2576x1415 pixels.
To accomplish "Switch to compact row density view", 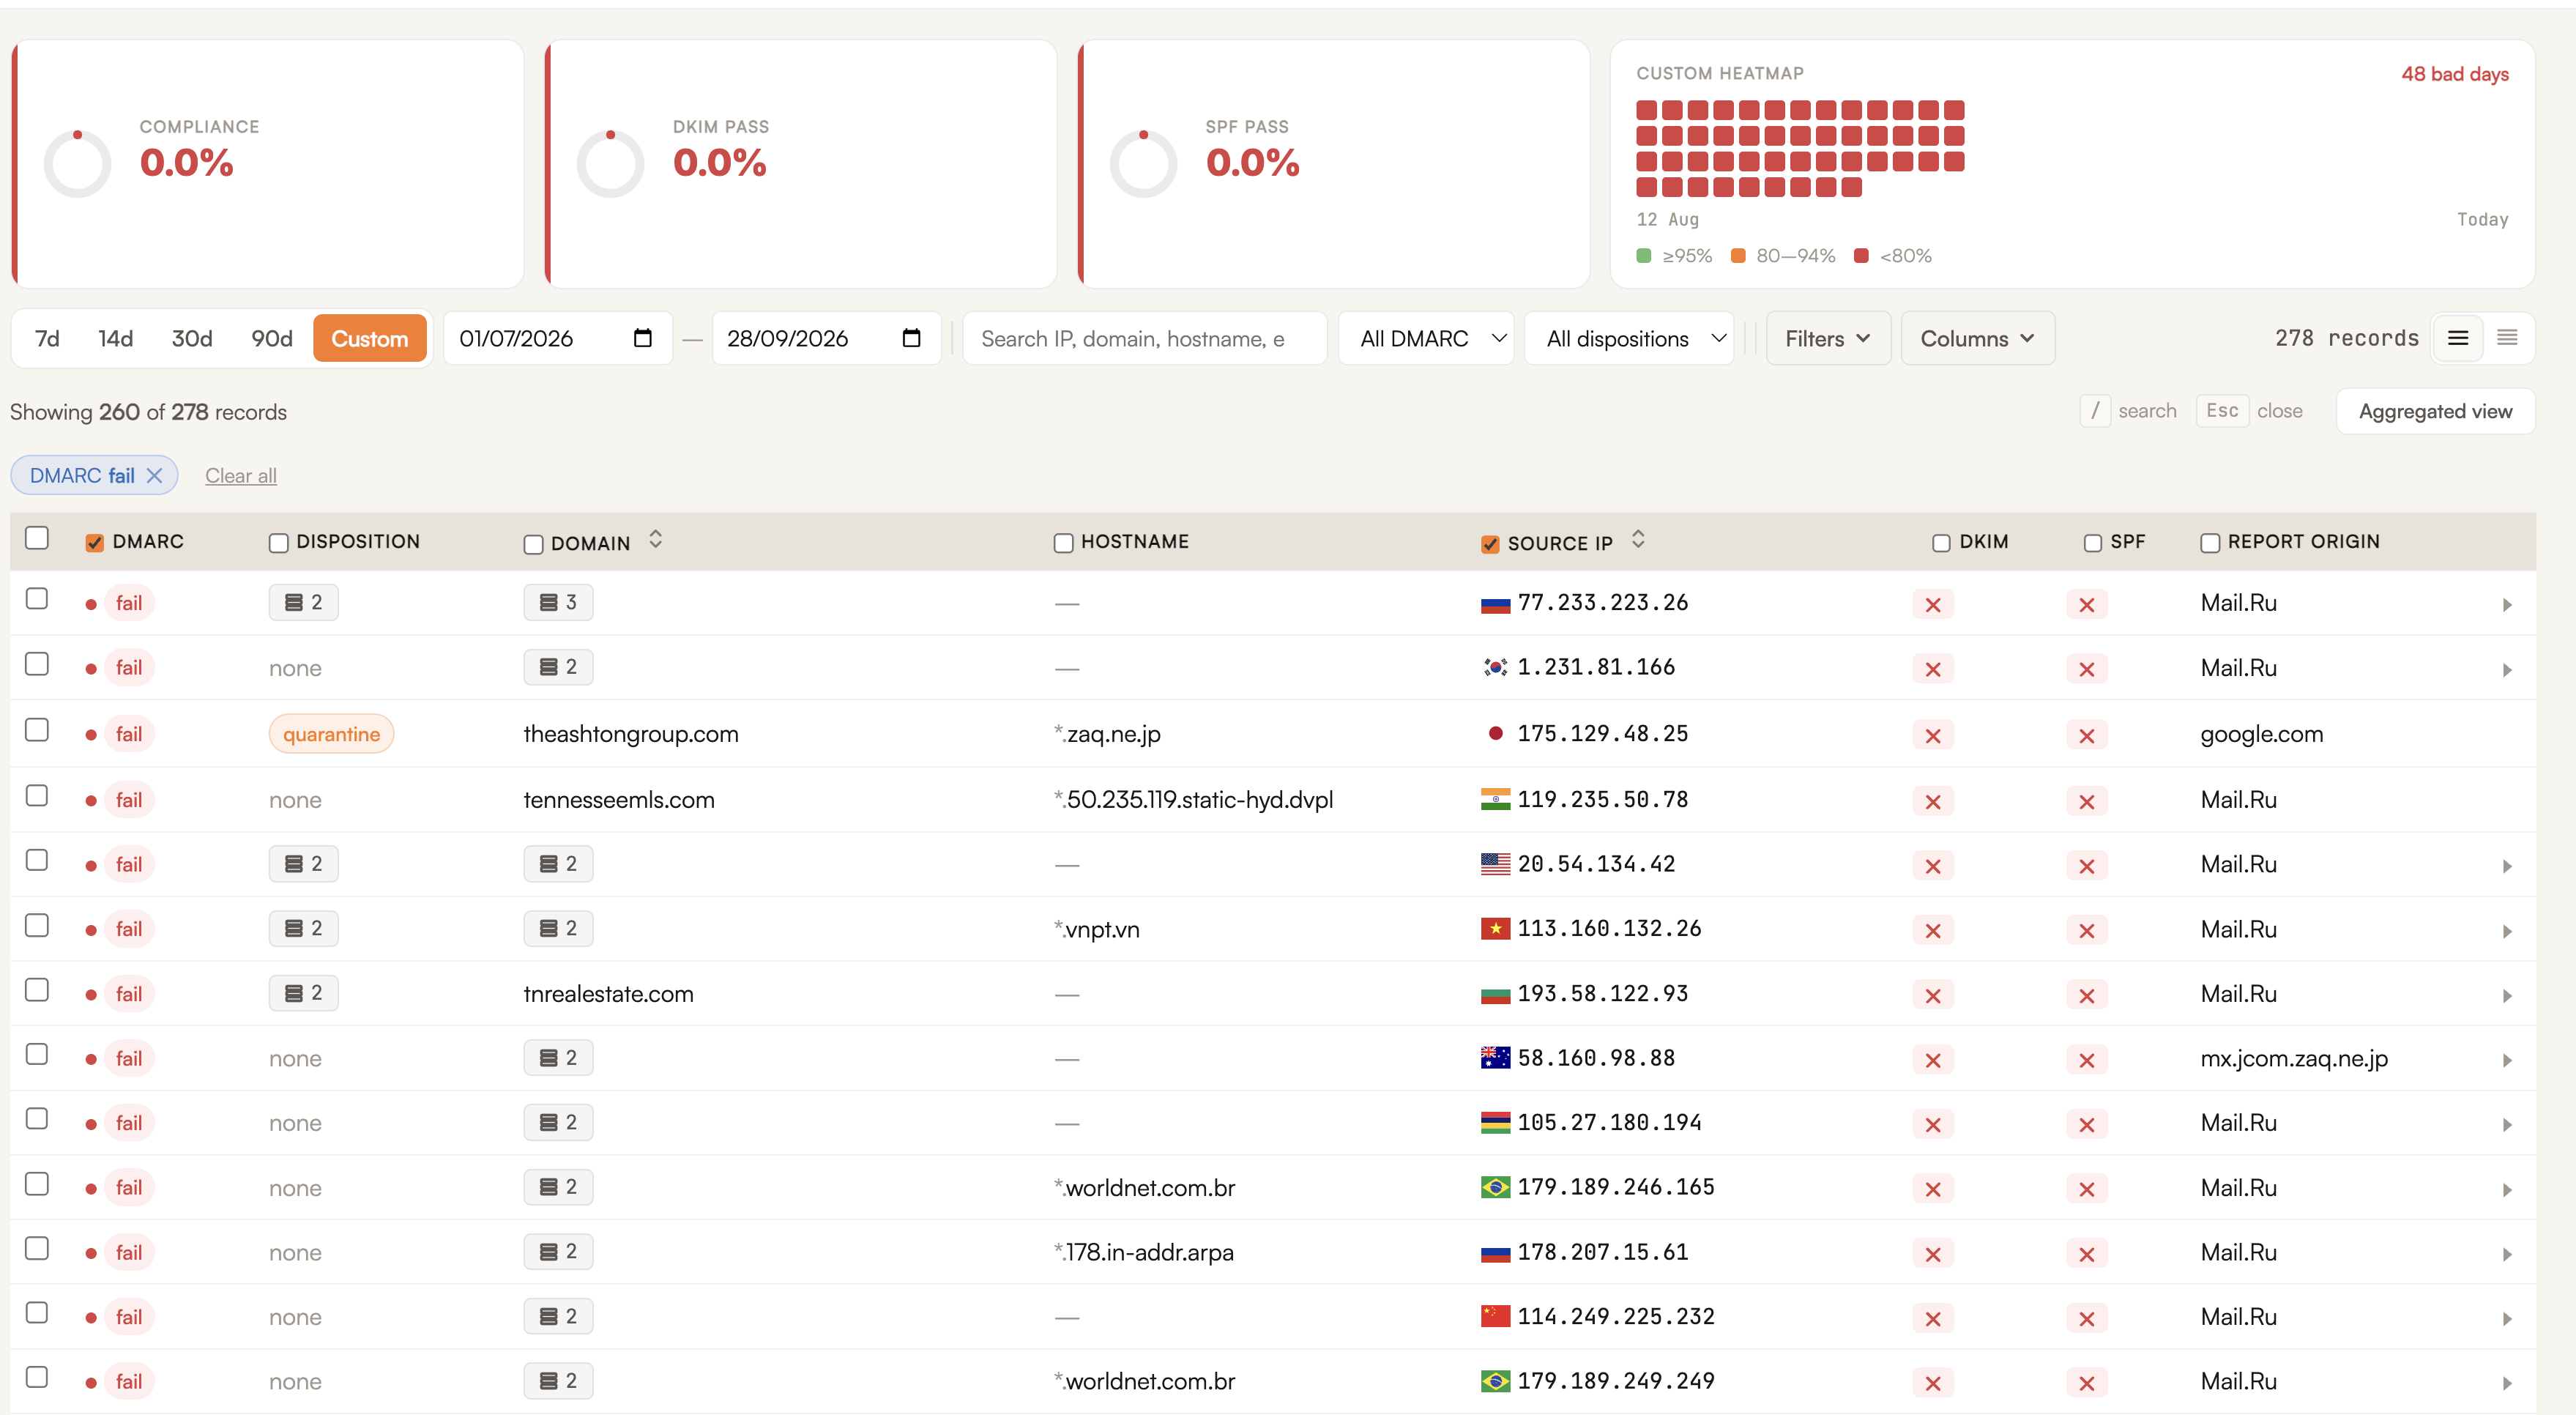I will tap(2506, 338).
